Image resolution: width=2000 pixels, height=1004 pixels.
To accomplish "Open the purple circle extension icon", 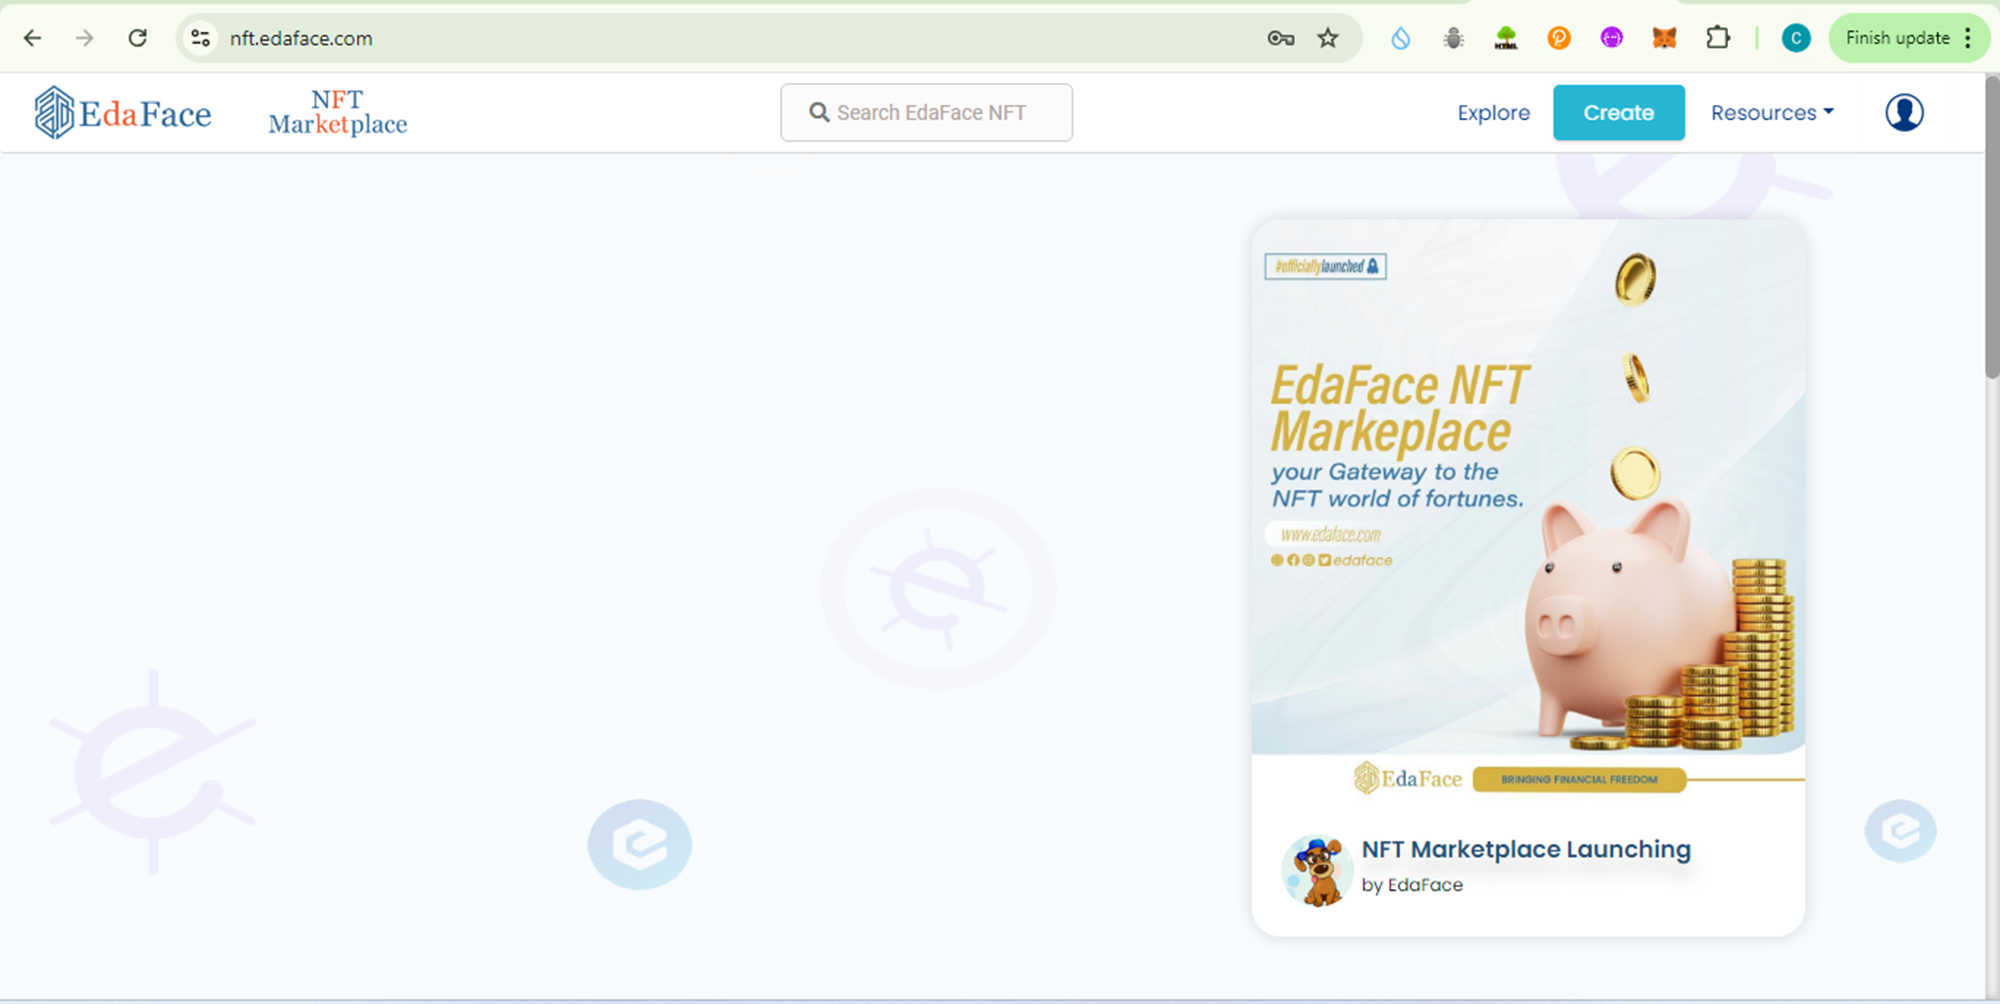I will pyautogui.click(x=1612, y=38).
